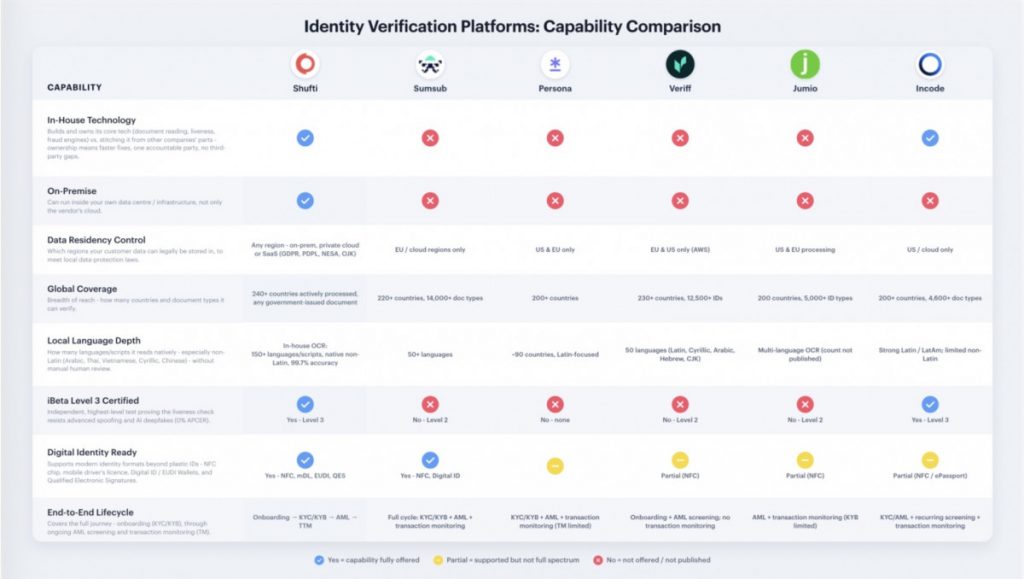This screenshot has height=579, width=1024.
Task: Click the blue 'Yes' legend icon
Action: click(x=319, y=560)
